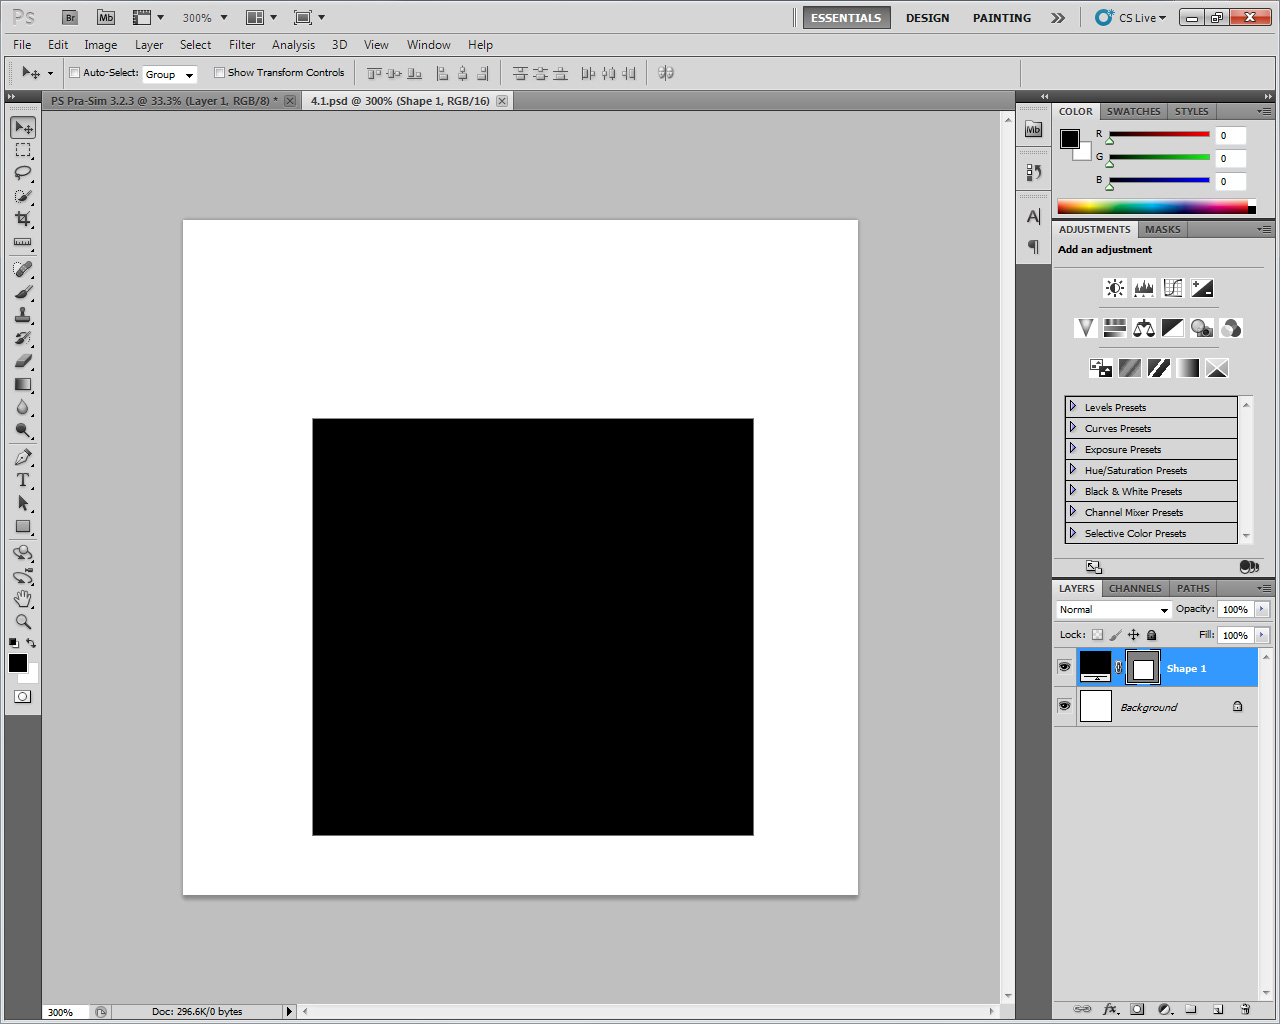This screenshot has height=1024, width=1280.
Task: Hide the Background layer visibility eye
Action: tap(1065, 706)
